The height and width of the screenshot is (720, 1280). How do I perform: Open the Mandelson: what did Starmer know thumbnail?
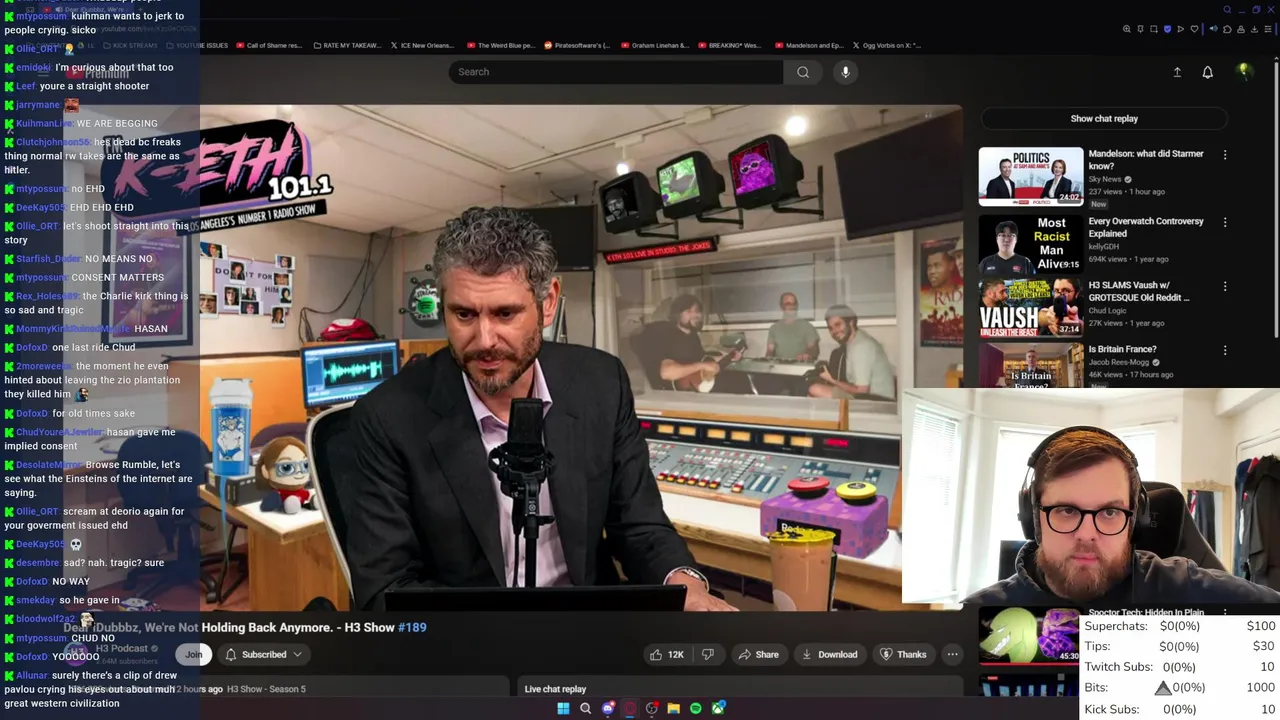(1030, 176)
